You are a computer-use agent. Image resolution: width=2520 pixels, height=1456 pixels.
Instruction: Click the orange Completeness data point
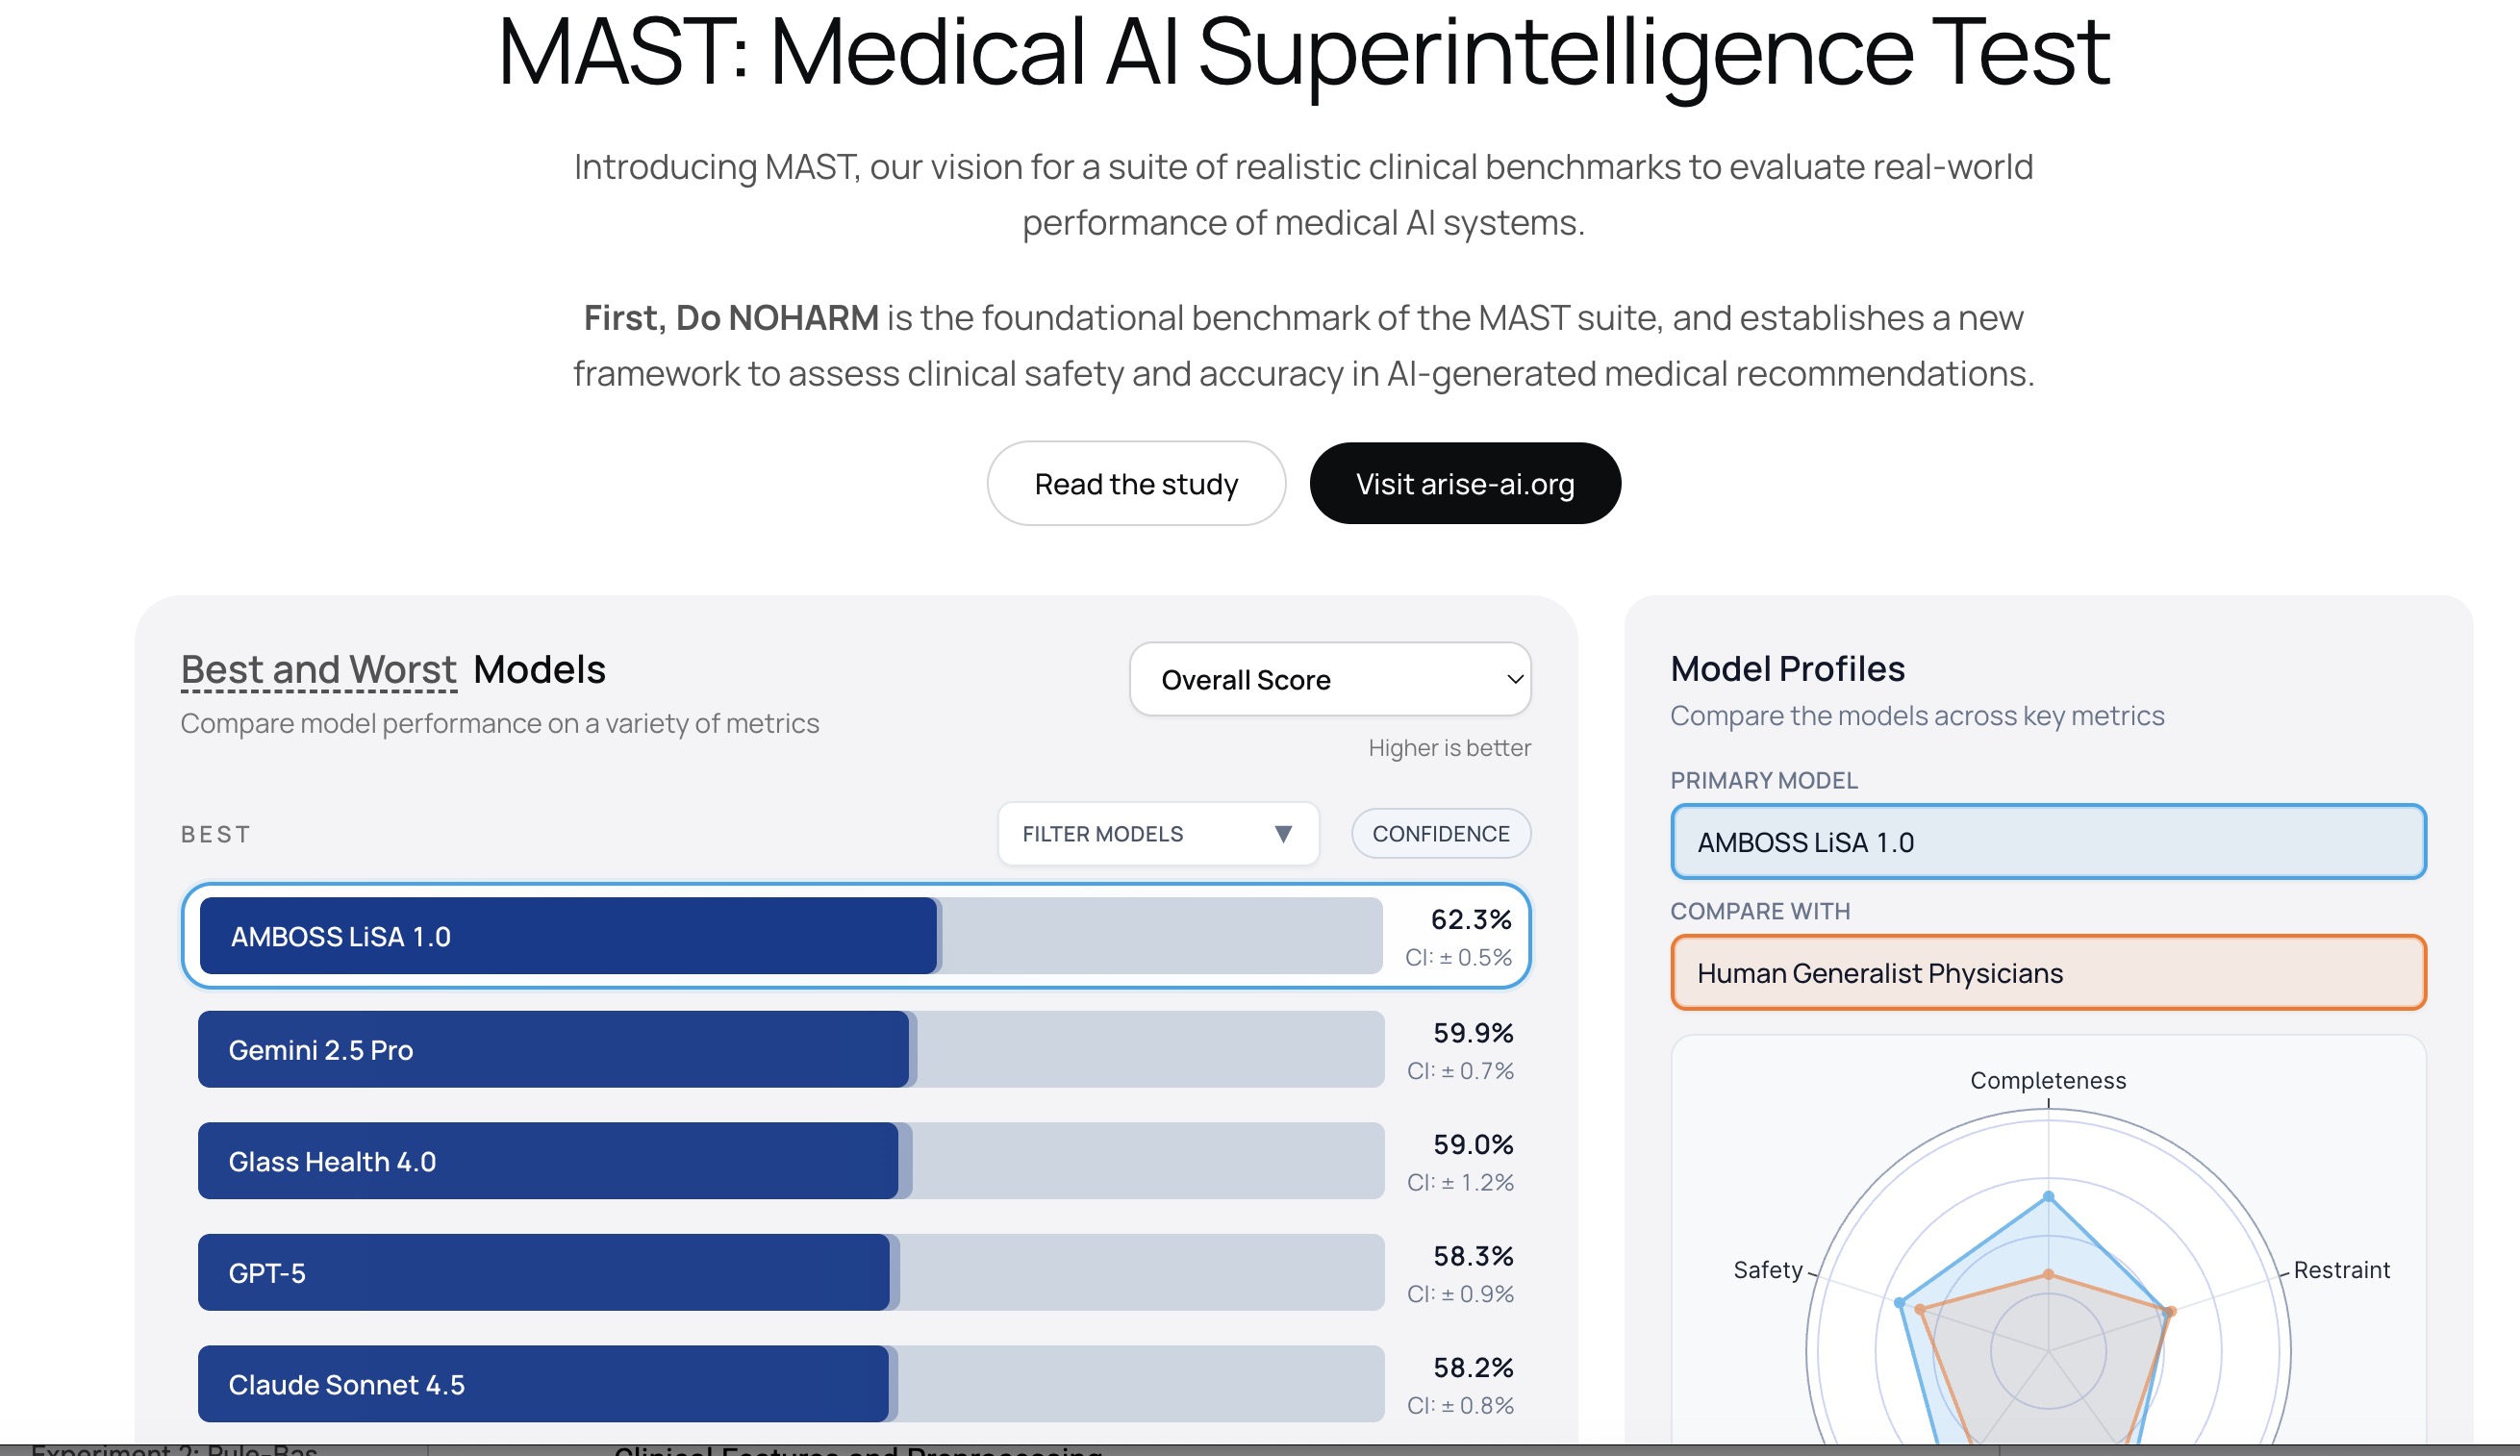(2048, 1275)
